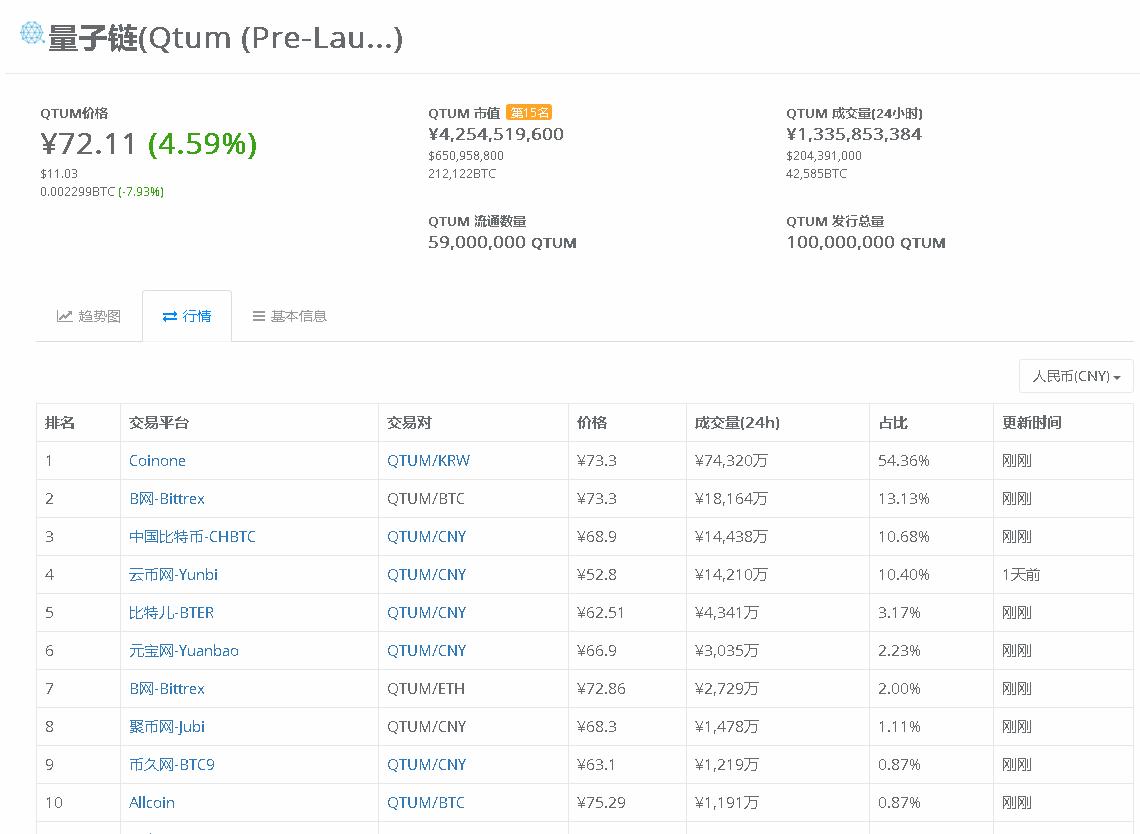
Task: Click QTUM/CNY pair in the BTER row
Action: (x=426, y=612)
